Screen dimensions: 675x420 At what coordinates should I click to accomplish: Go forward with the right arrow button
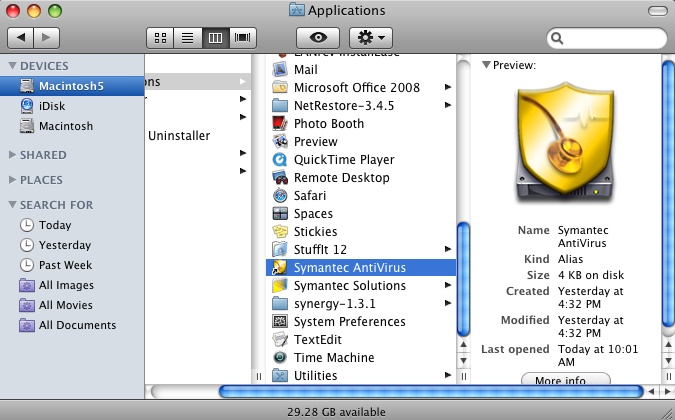pyautogui.click(x=46, y=38)
